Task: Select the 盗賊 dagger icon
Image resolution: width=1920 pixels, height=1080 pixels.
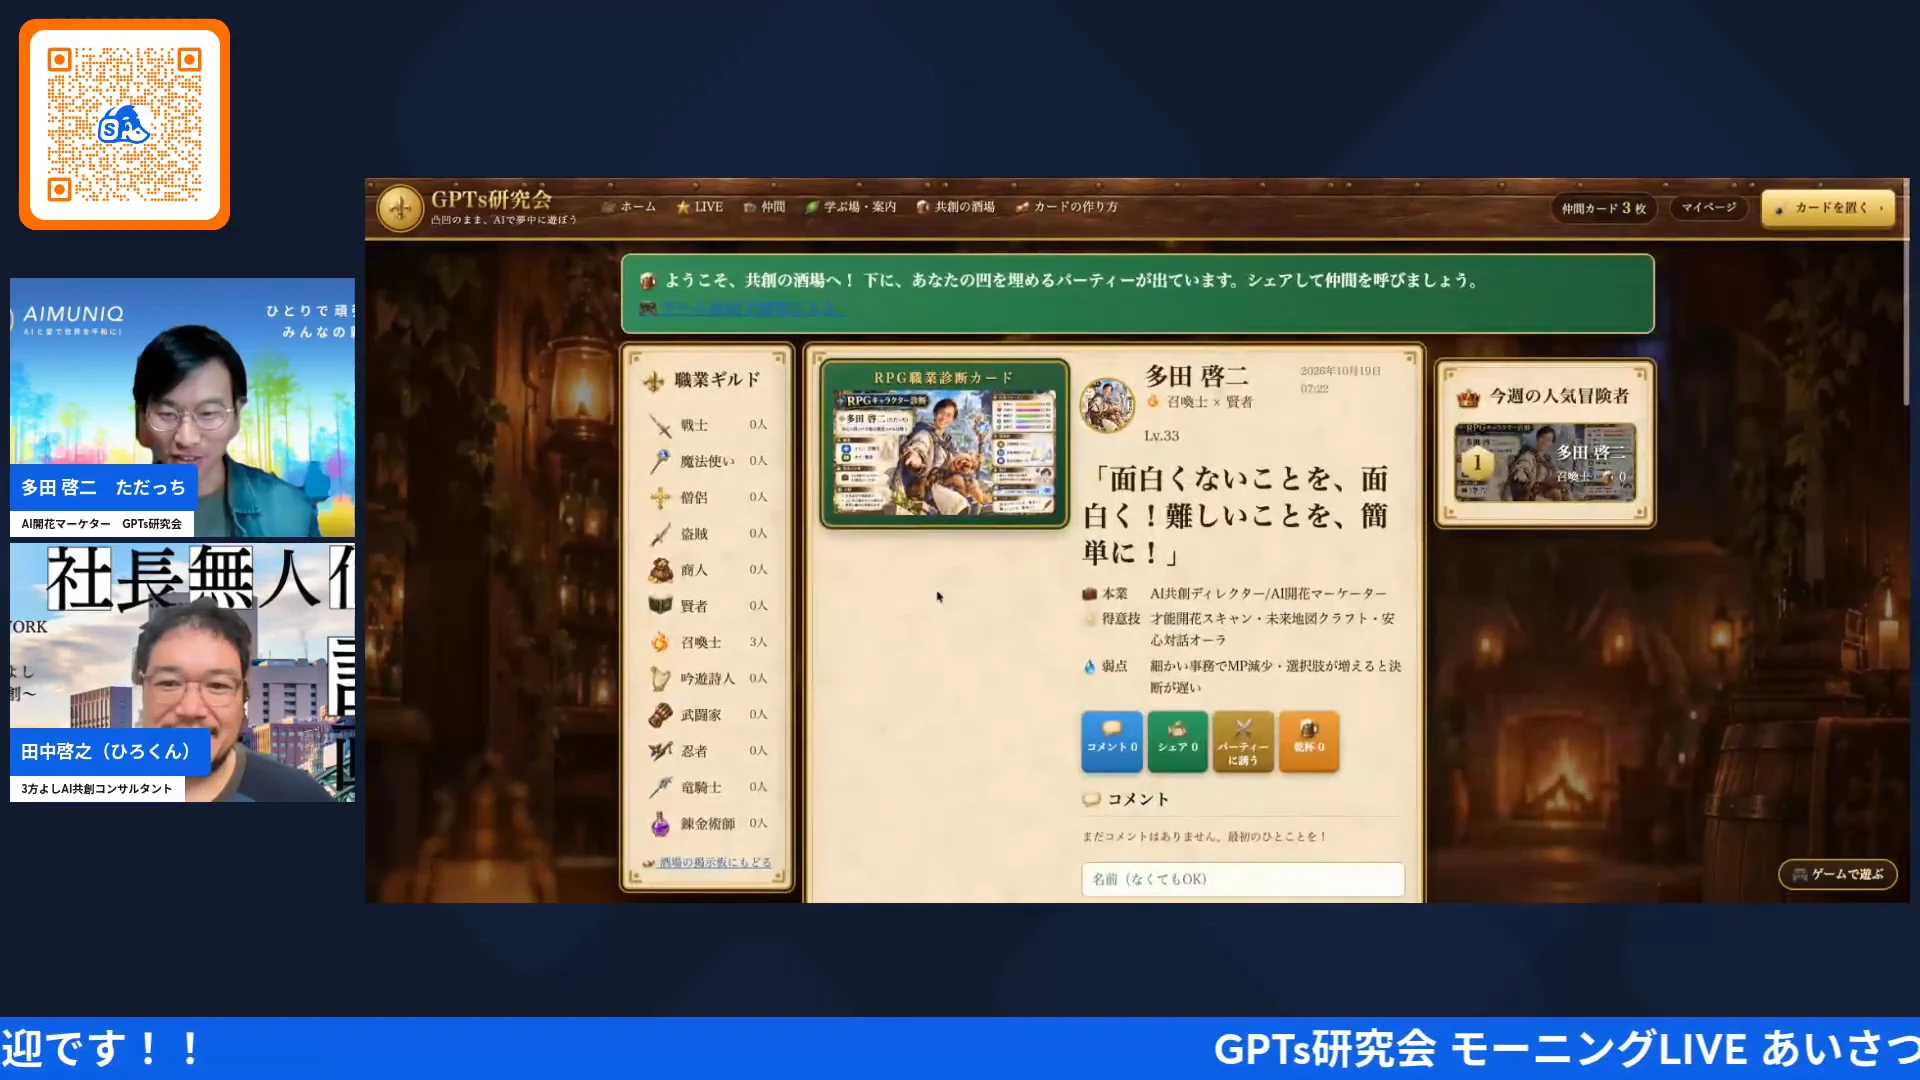Action: click(x=660, y=534)
